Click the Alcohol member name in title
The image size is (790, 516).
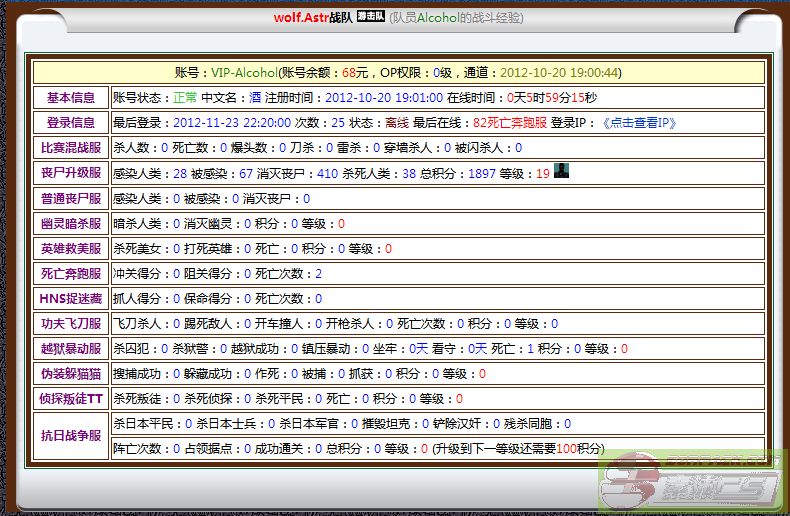tap(438, 18)
